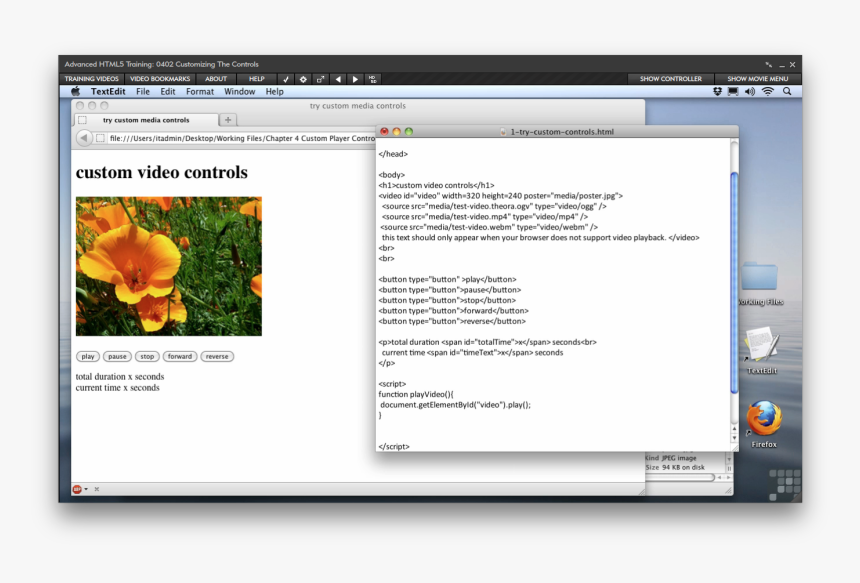Click the stop button below the video
Viewport: 860px width, 583px height.
pyautogui.click(x=147, y=356)
